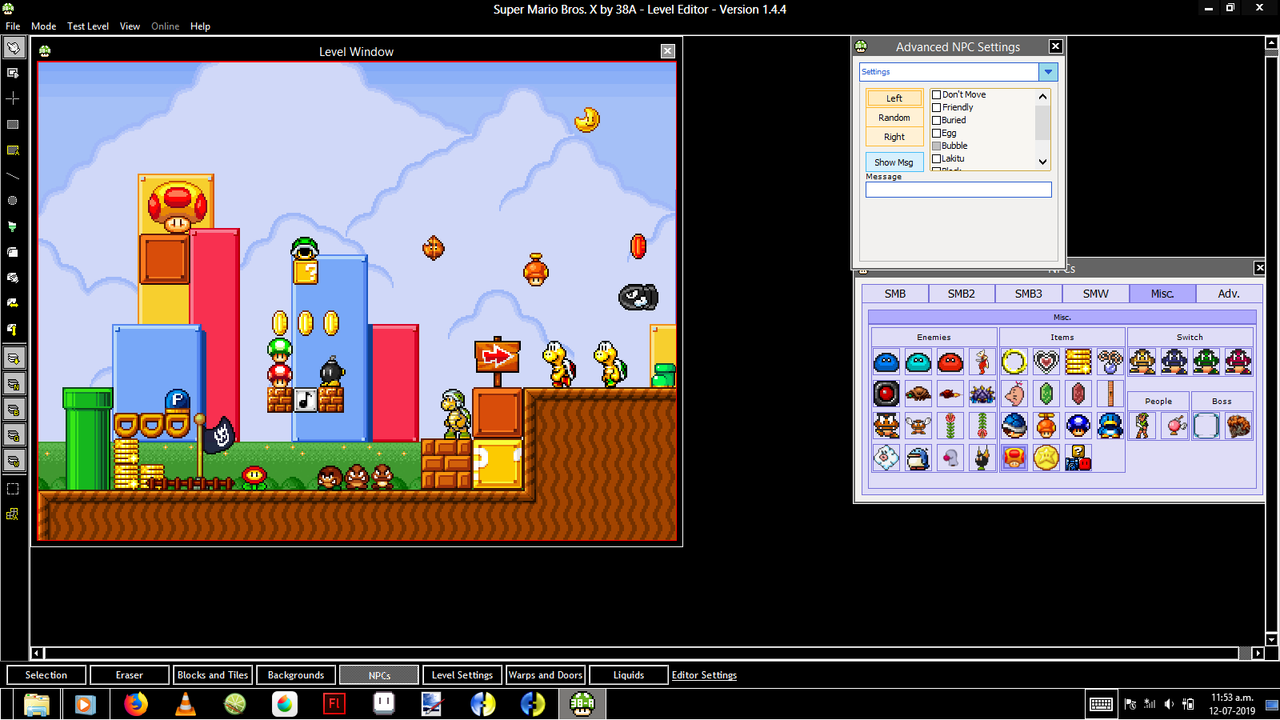Screen dimensions: 1280x720
Task: Click the Message input field
Action: click(958, 189)
